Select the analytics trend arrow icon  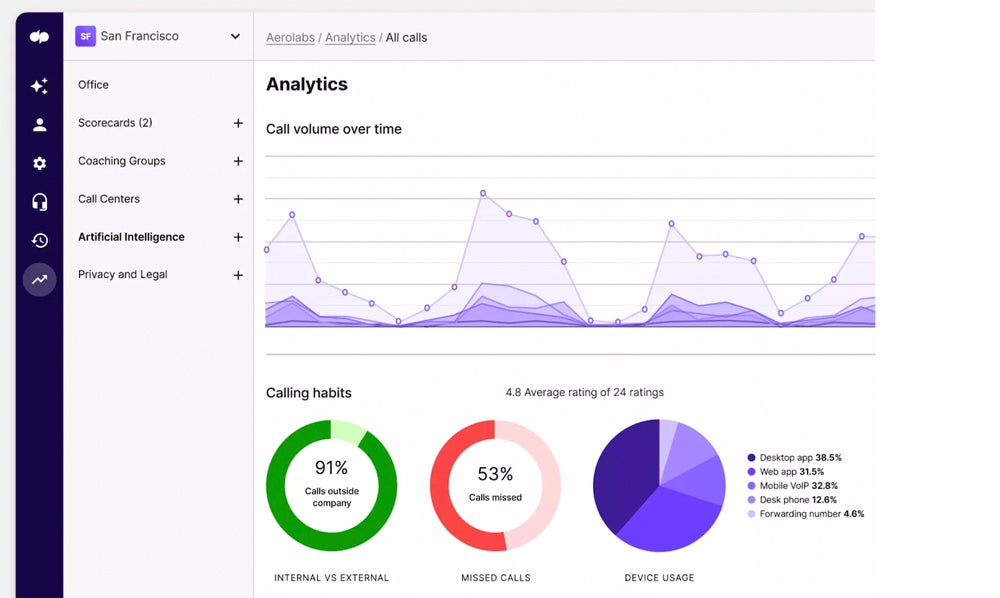[x=39, y=280]
